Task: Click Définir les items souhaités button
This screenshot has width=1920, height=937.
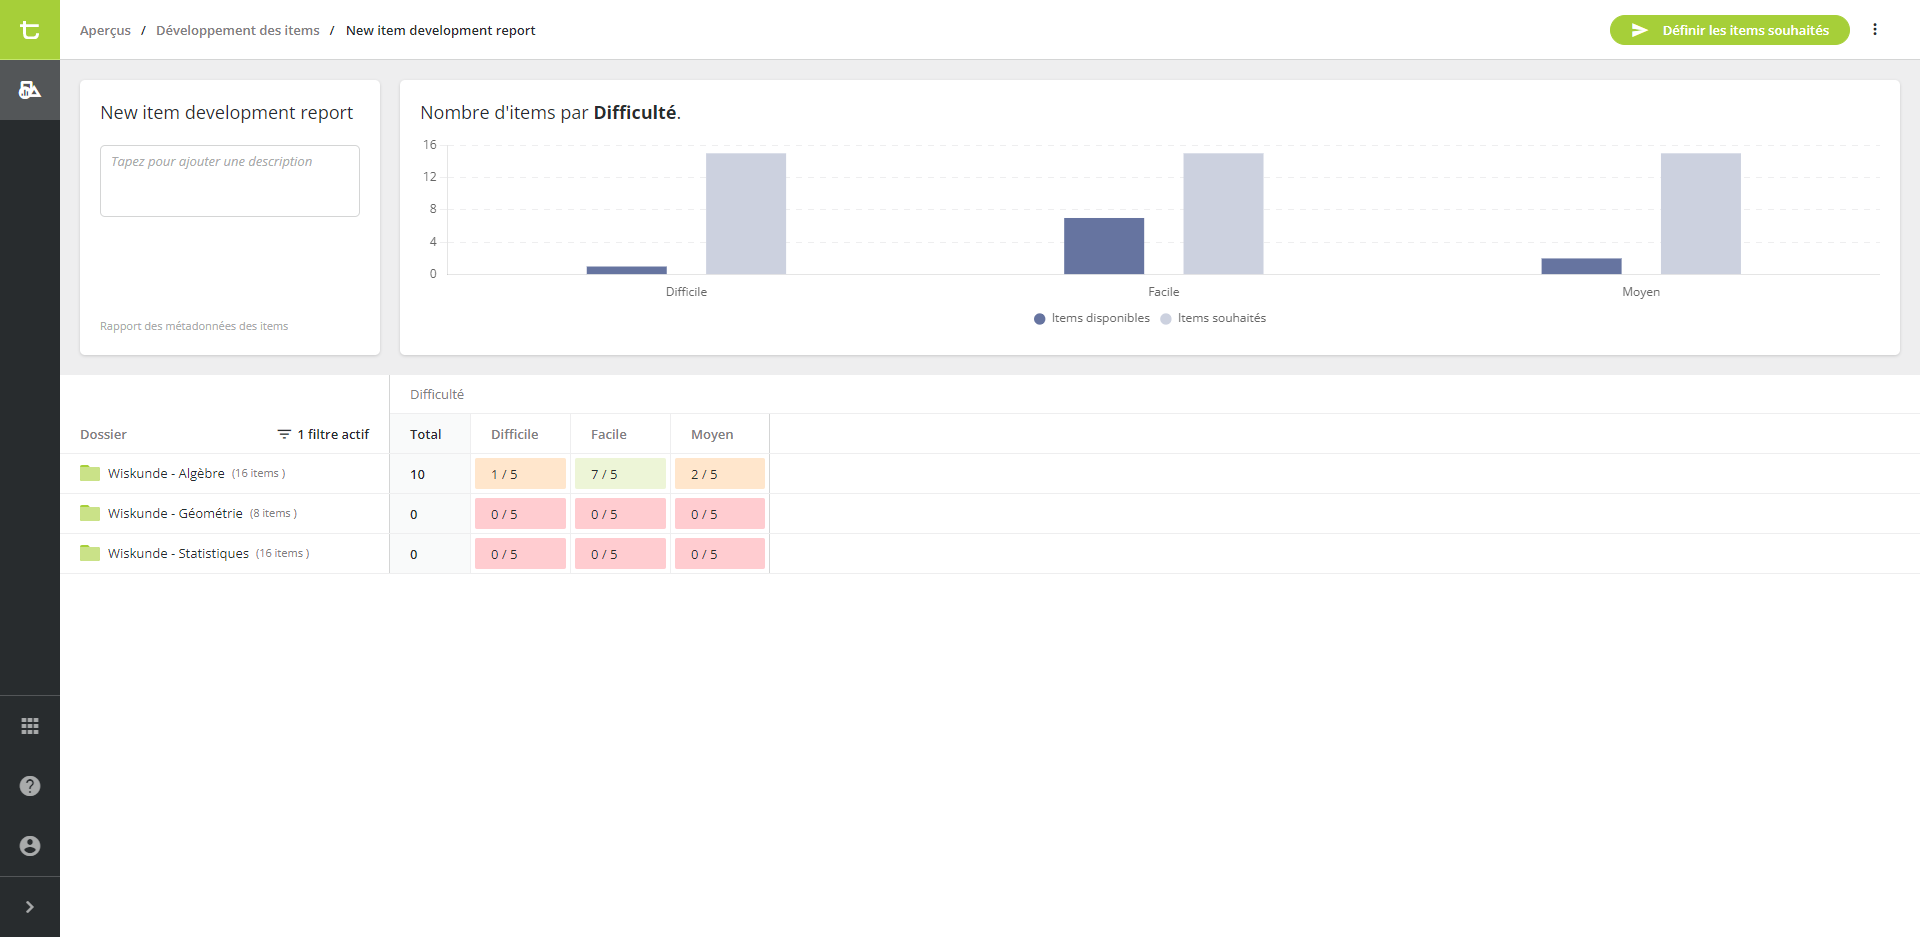Action: point(1729,30)
